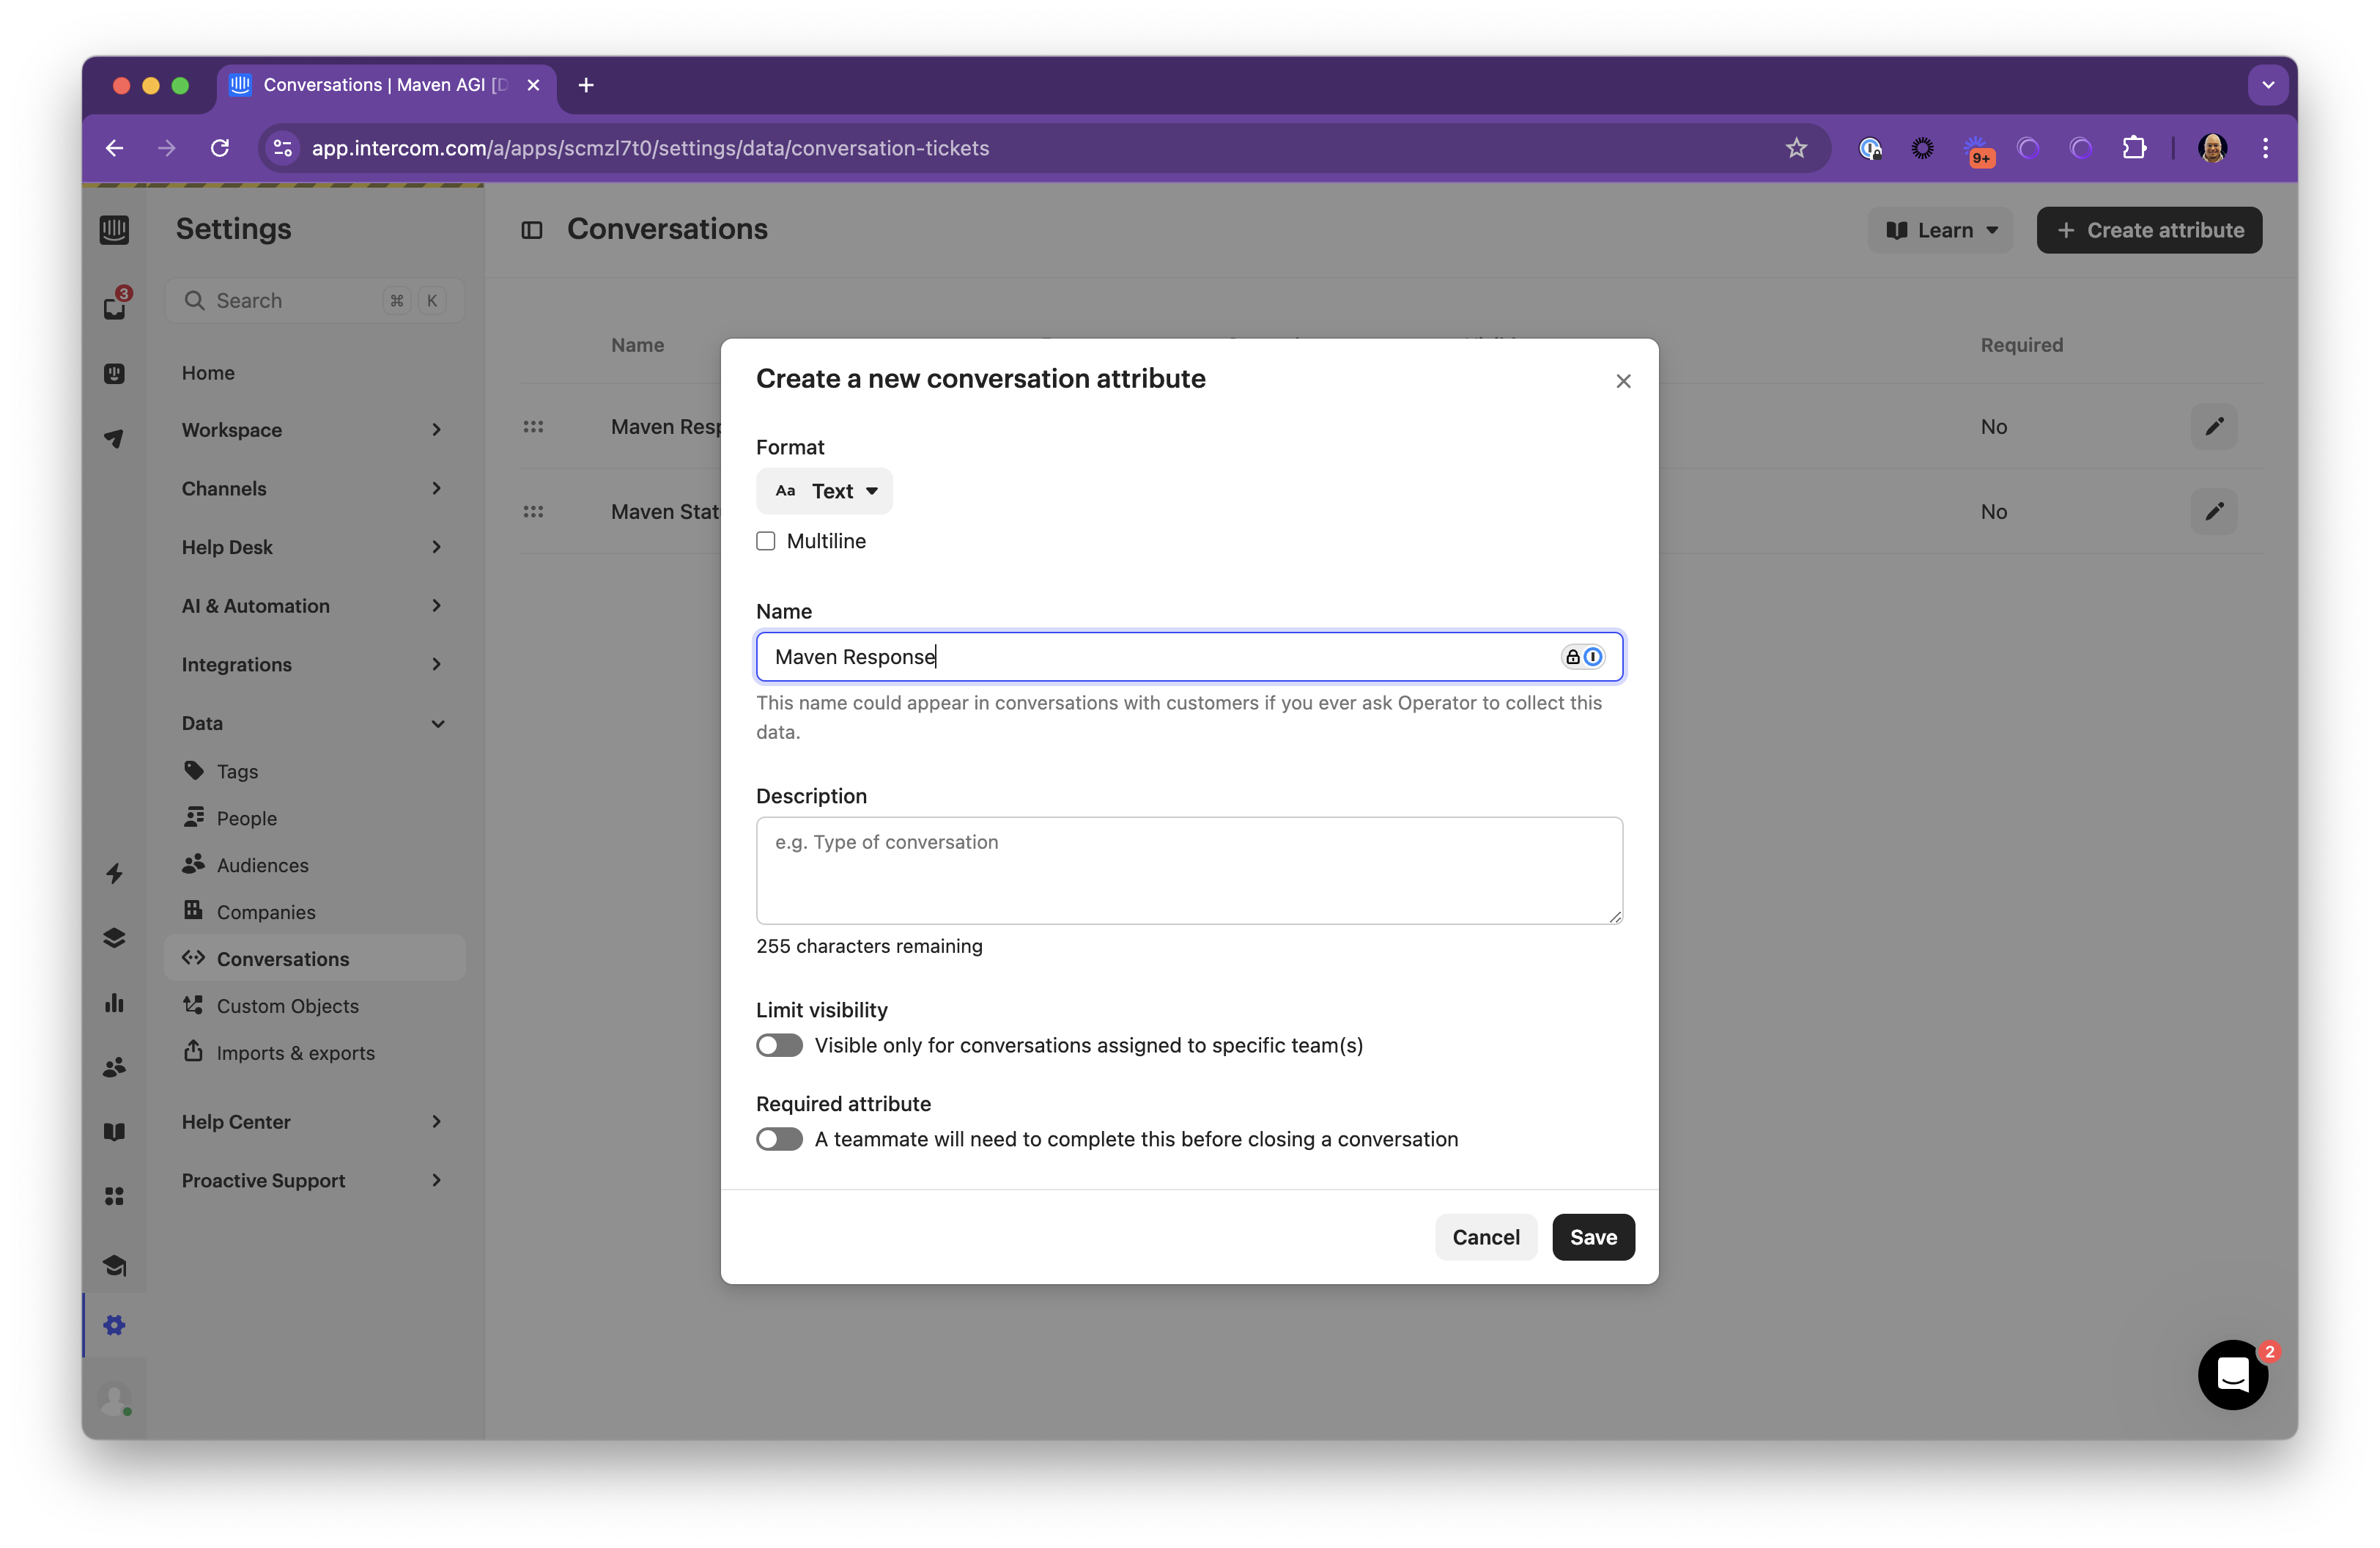Open the Tags settings item
2380x1548 pixels.
click(x=237, y=771)
